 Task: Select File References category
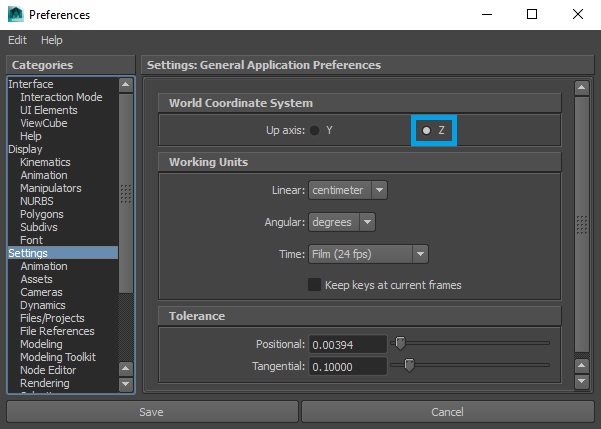coord(63,331)
